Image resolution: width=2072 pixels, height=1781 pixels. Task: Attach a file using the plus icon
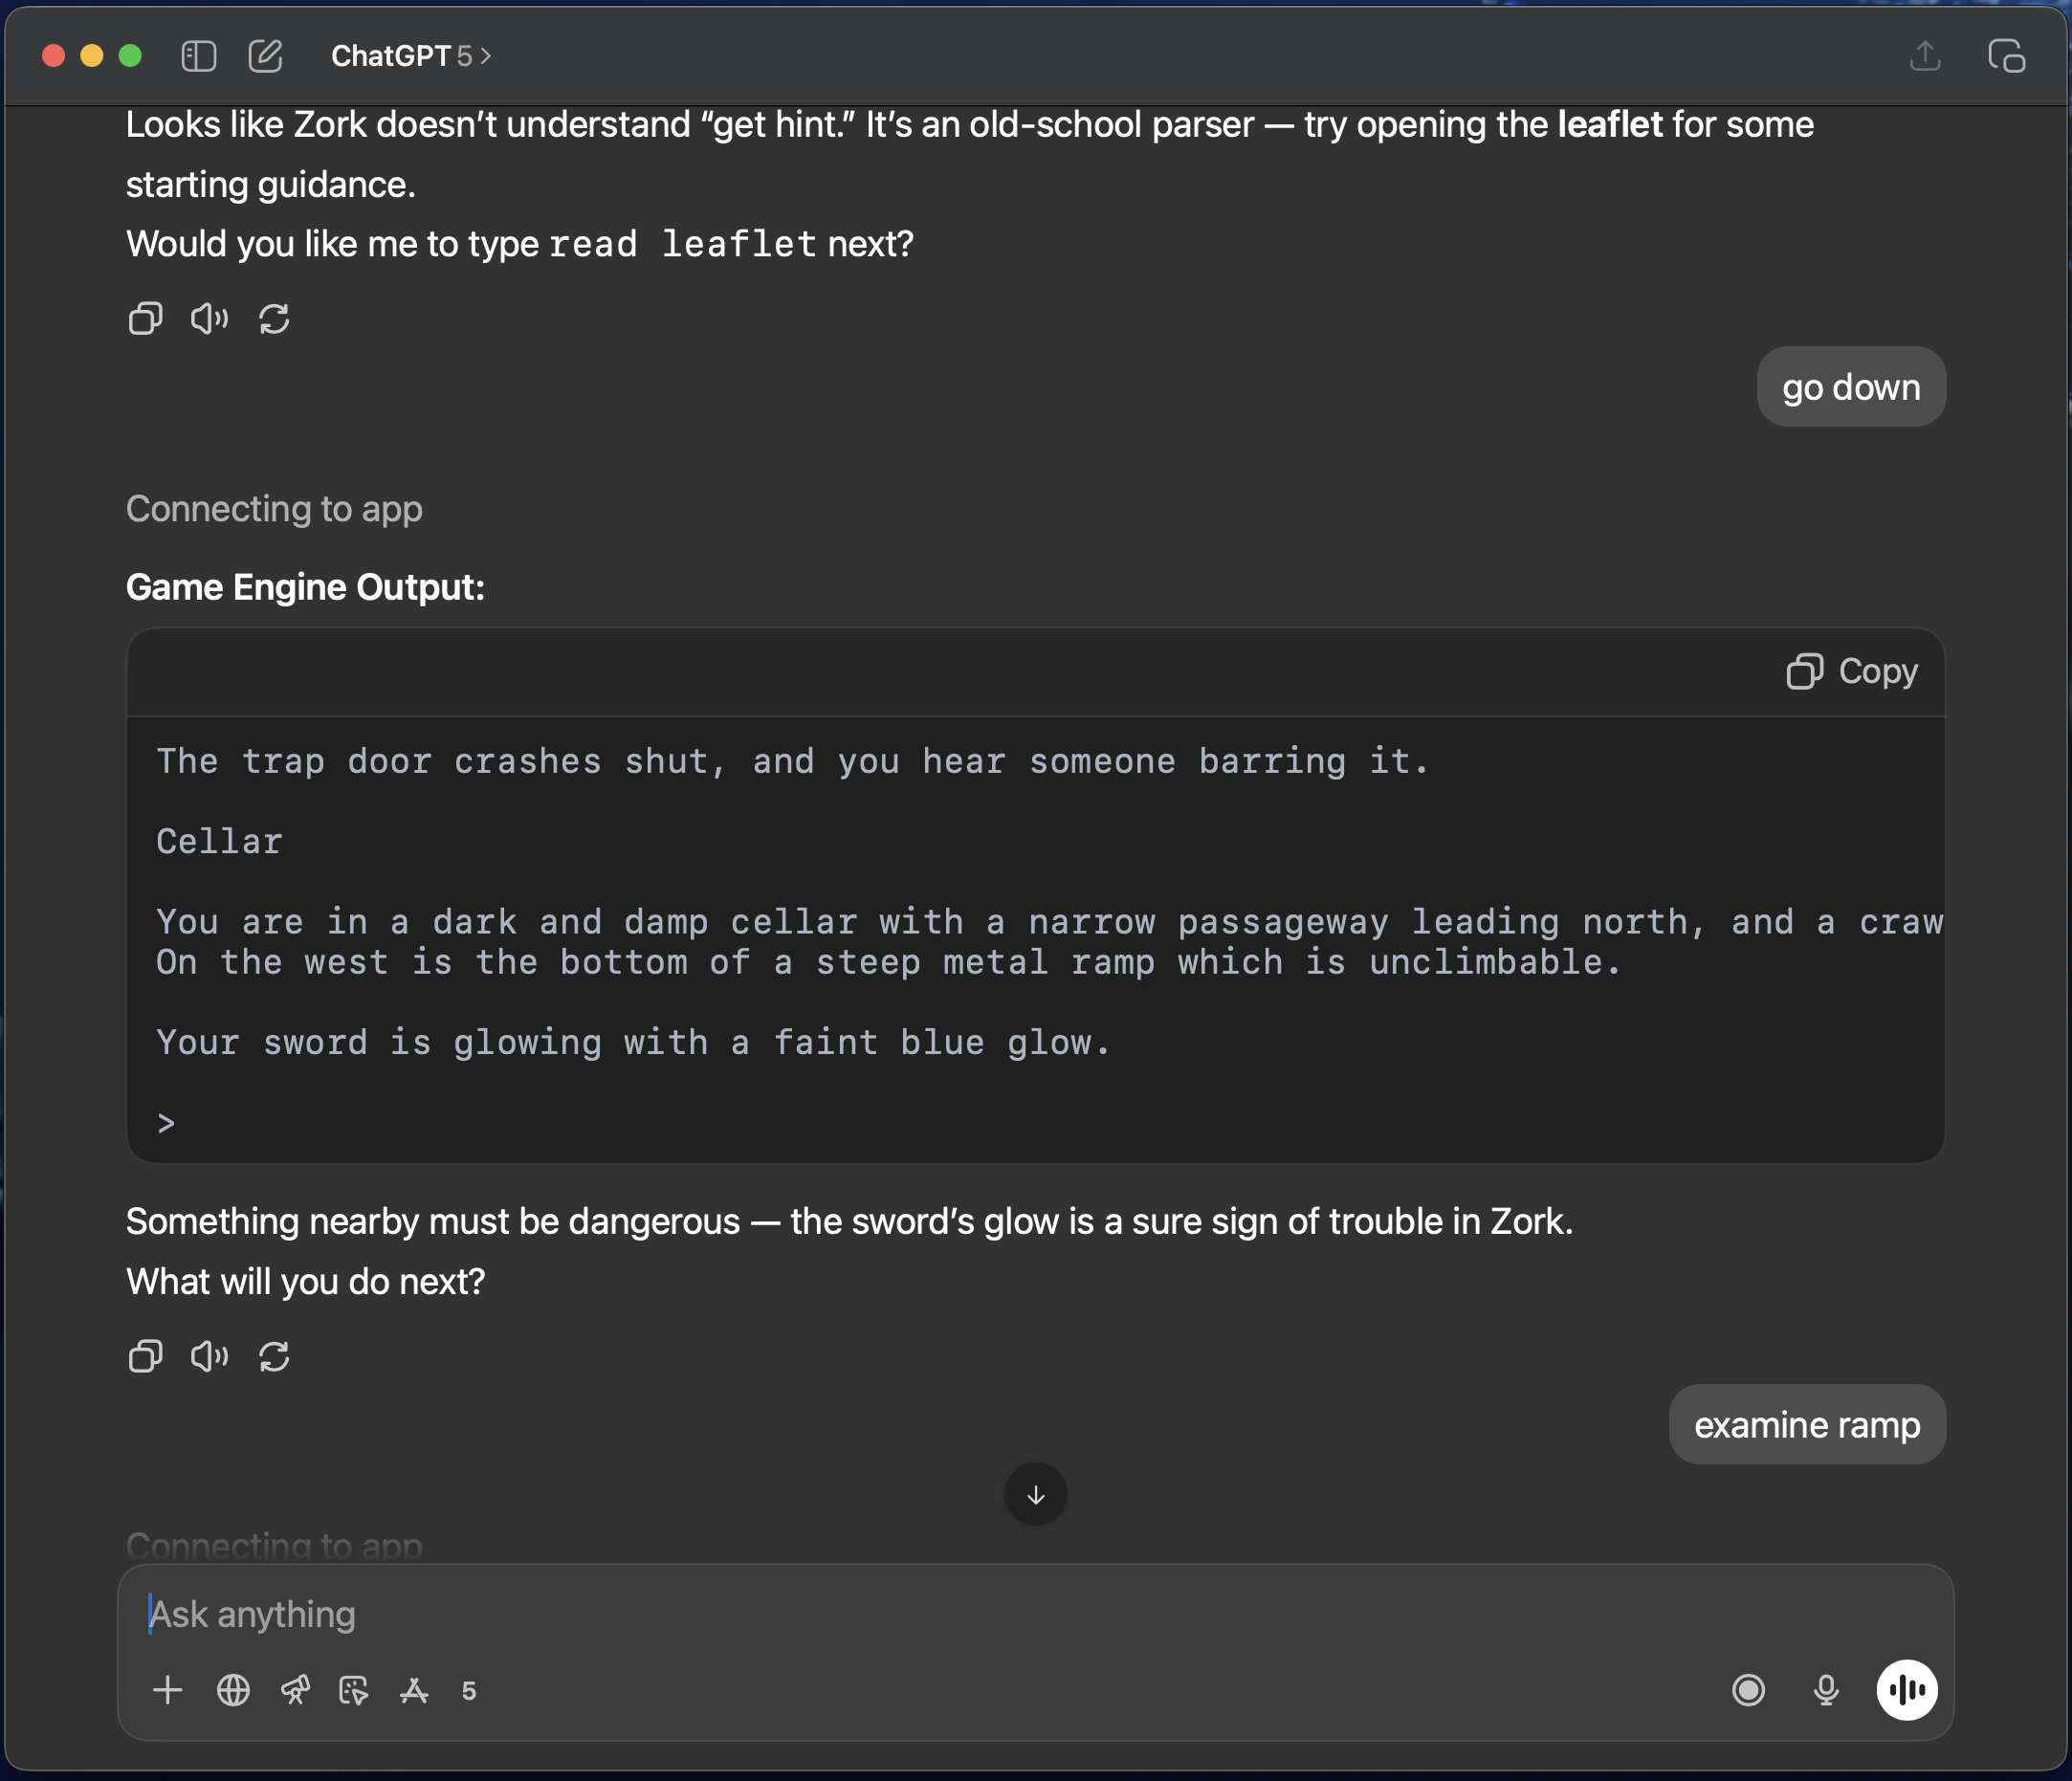tap(168, 1691)
